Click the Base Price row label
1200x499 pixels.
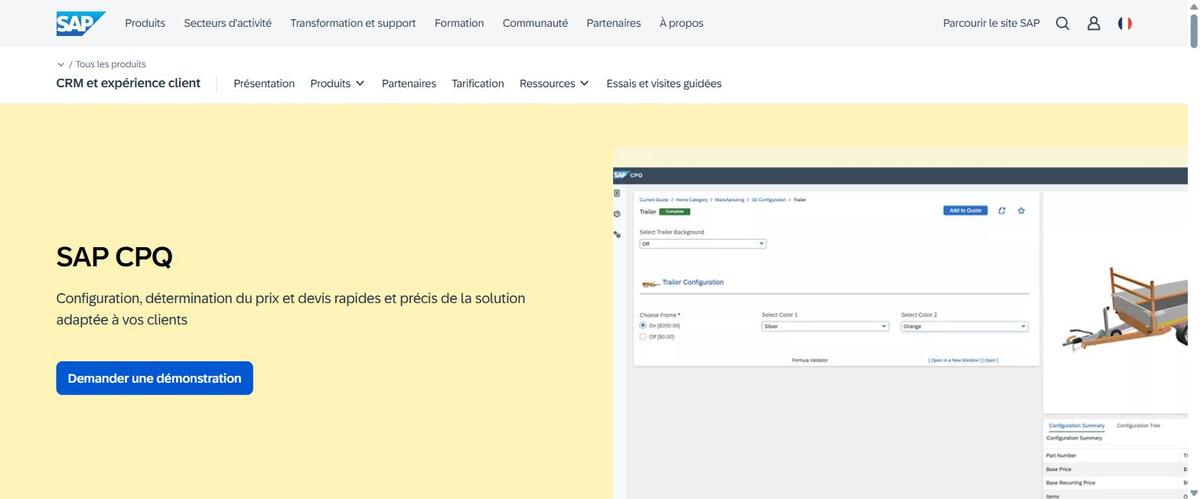pos(1058,469)
